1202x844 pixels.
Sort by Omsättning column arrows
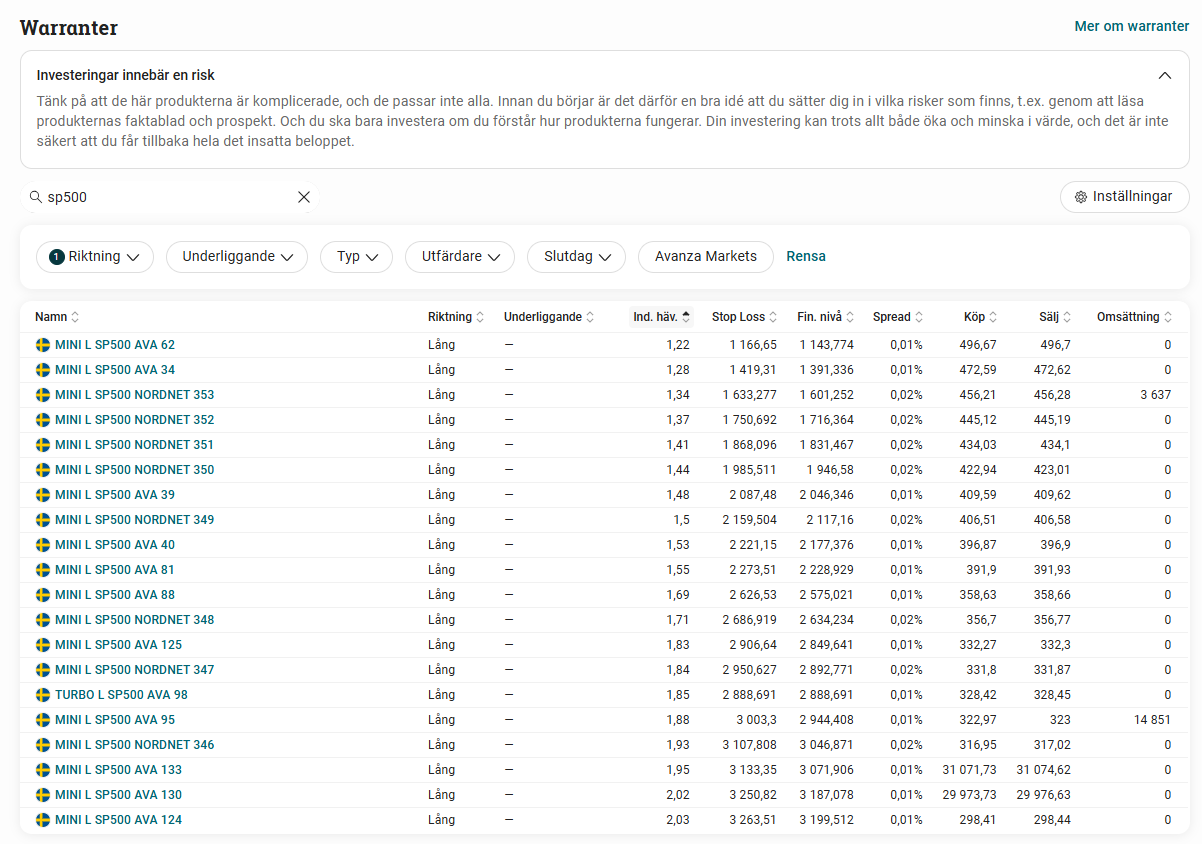(x=1167, y=317)
